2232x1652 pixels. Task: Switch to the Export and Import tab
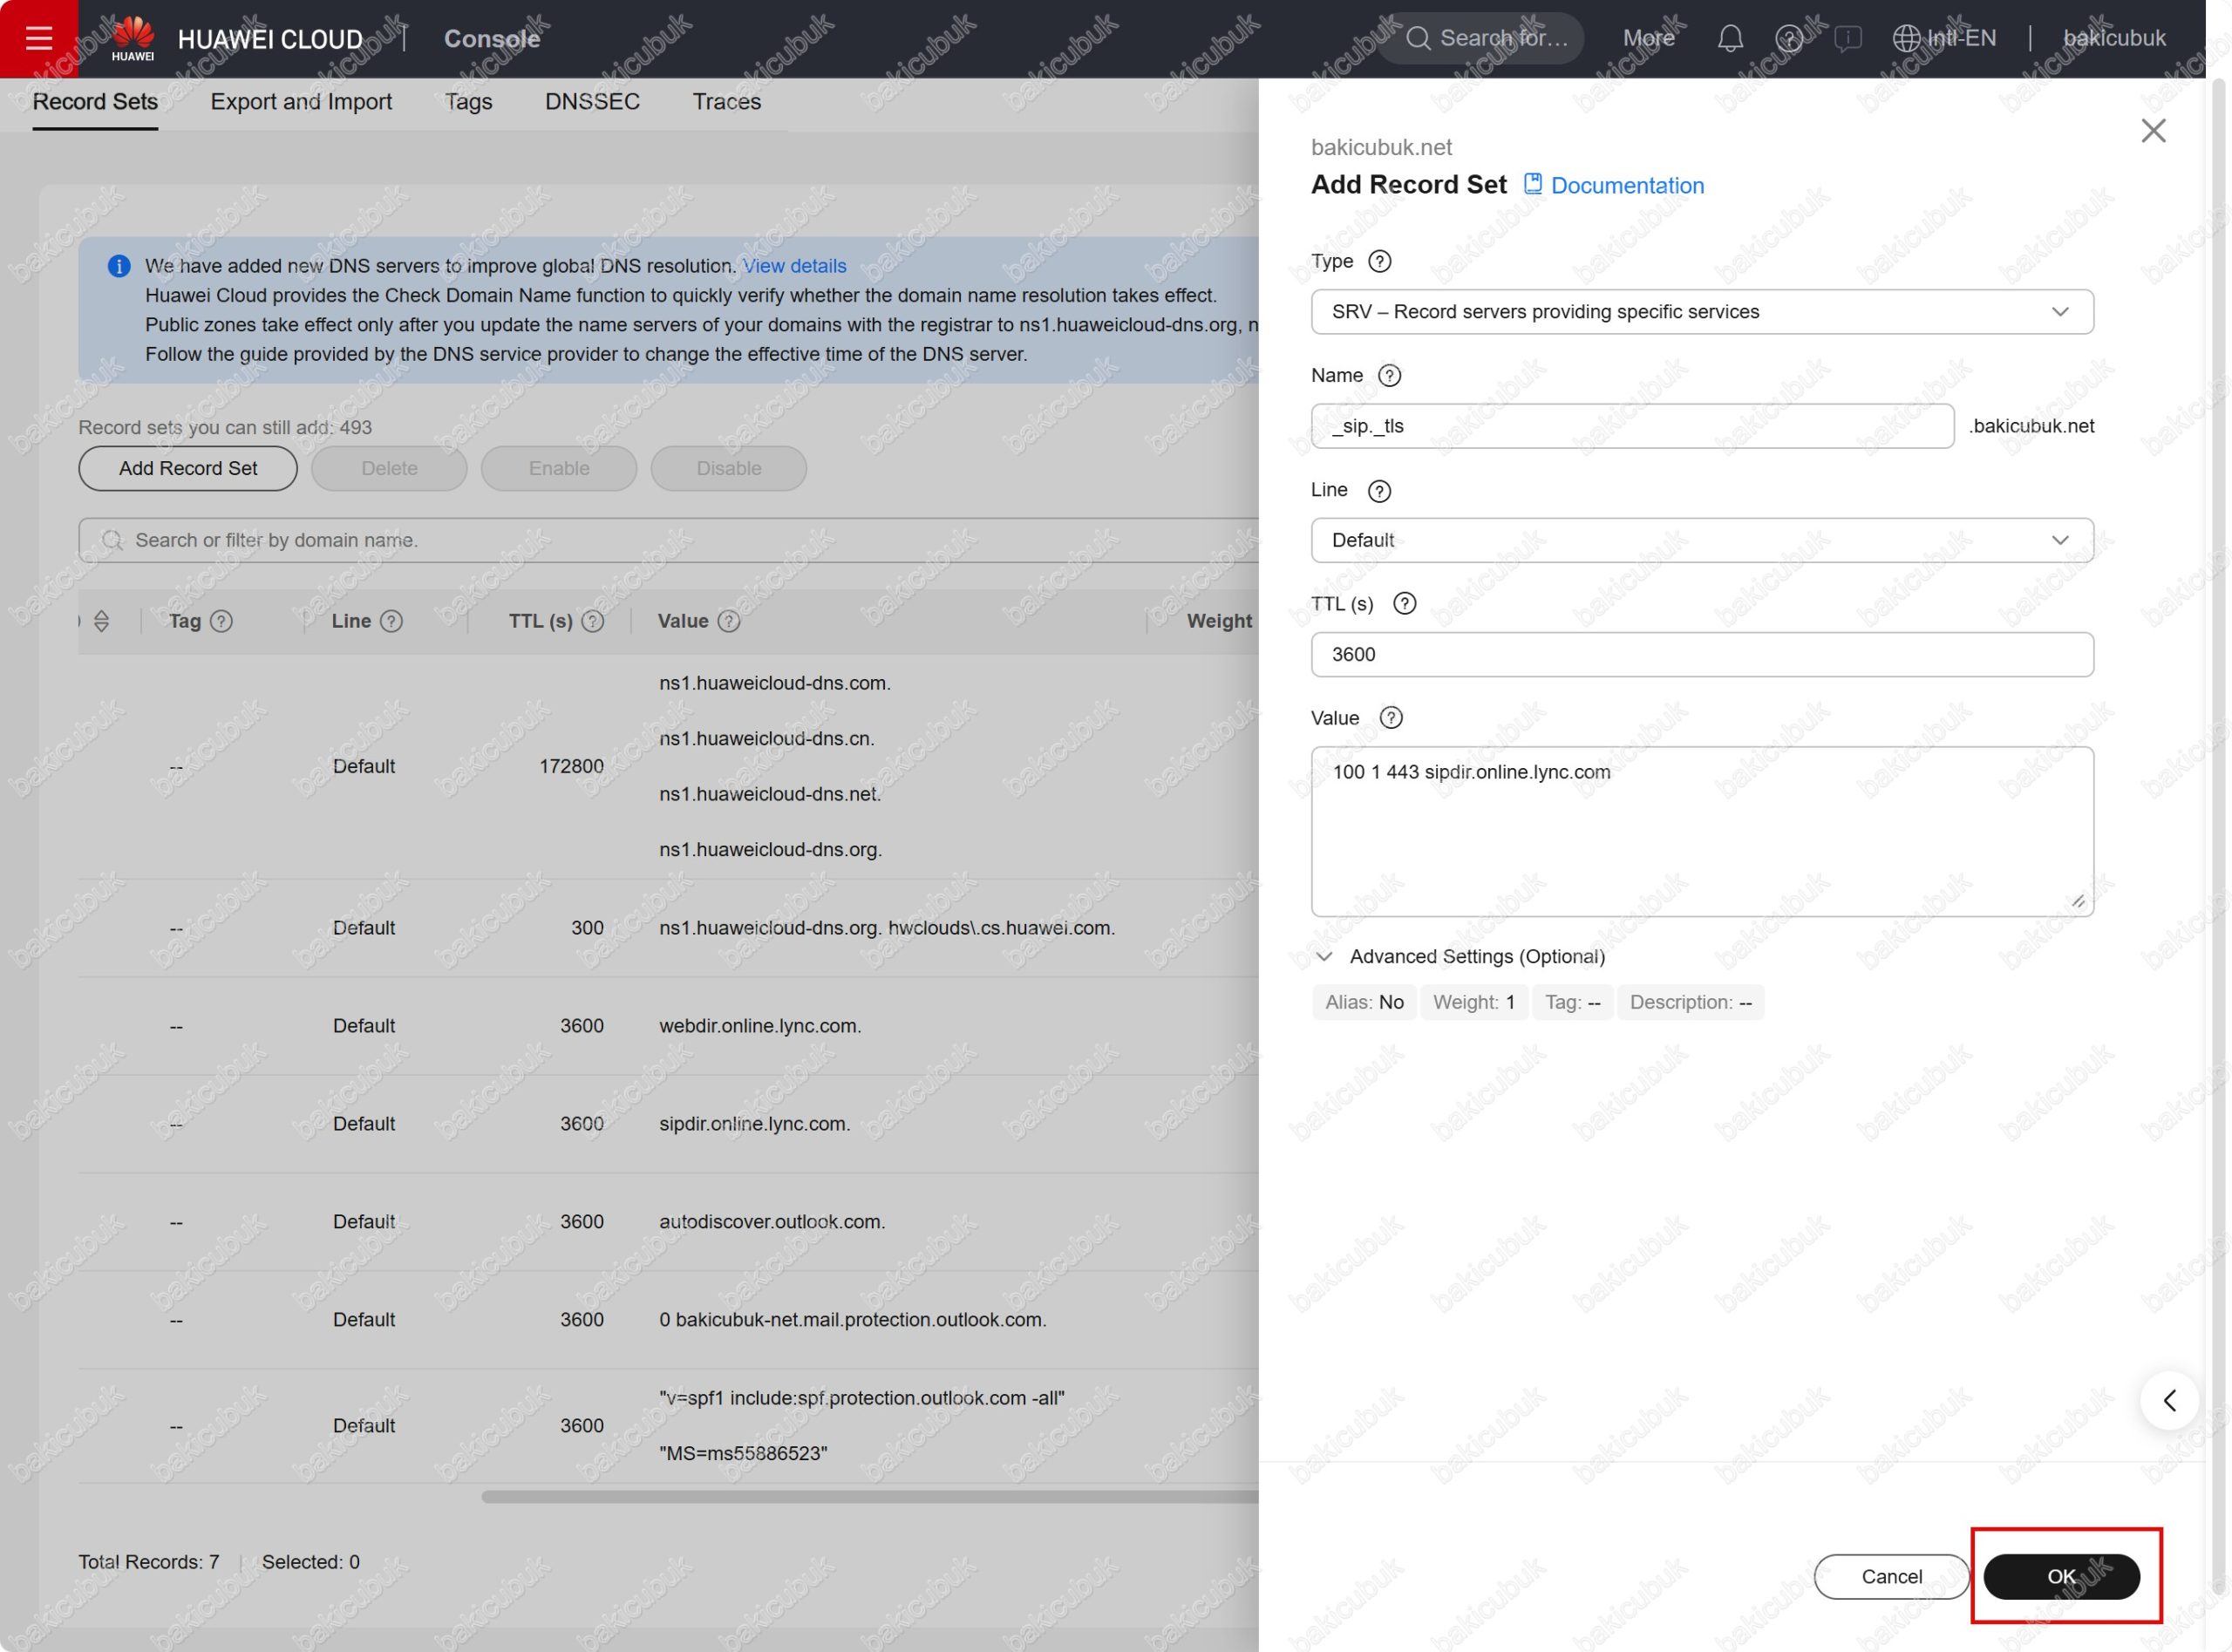[x=301, y=102]
